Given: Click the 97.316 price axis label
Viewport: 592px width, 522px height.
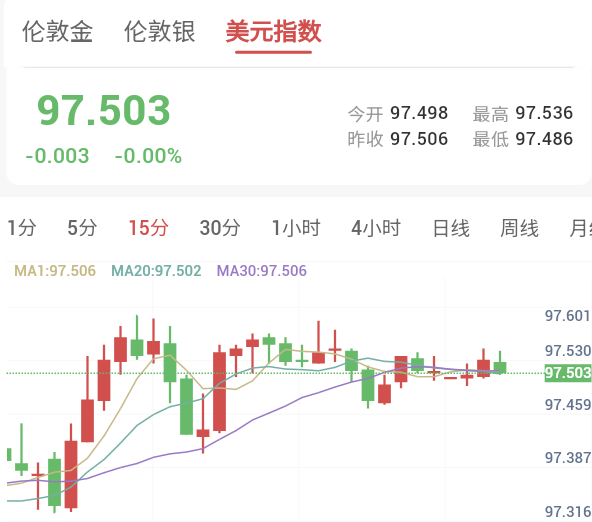Looking at the screenshot, I should pos(567,512).
